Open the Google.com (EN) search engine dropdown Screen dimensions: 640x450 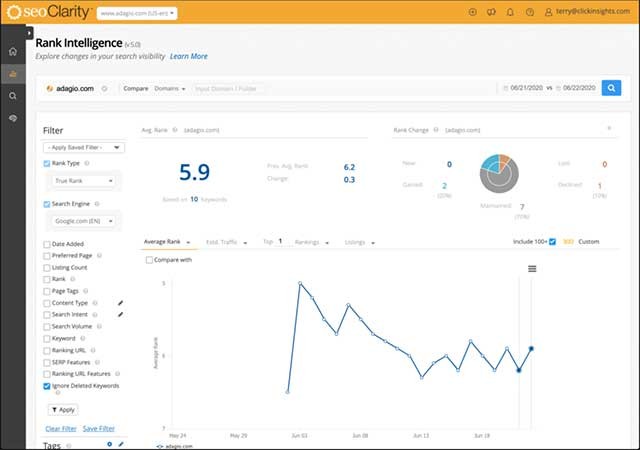coord(84,221)
